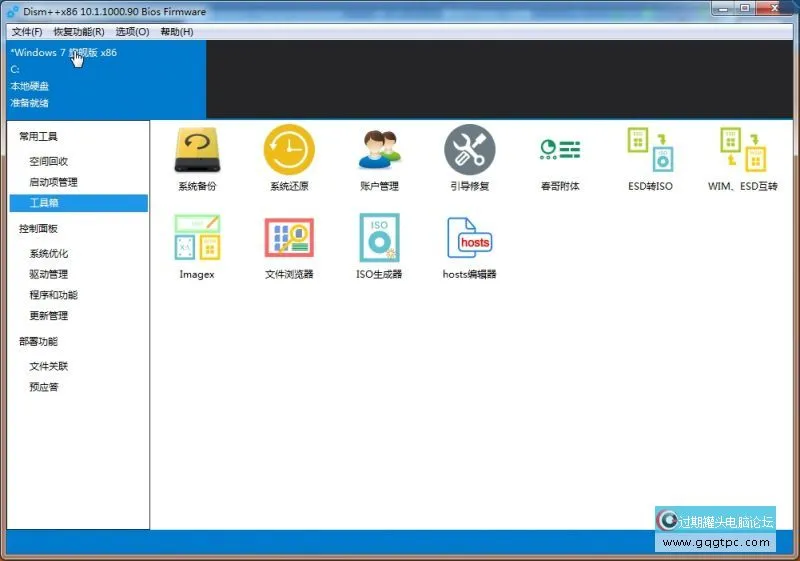Viewport: 800px width, 561px height.
Task: Open 账户管理 user accounts icon
Action: pos(379,150)
